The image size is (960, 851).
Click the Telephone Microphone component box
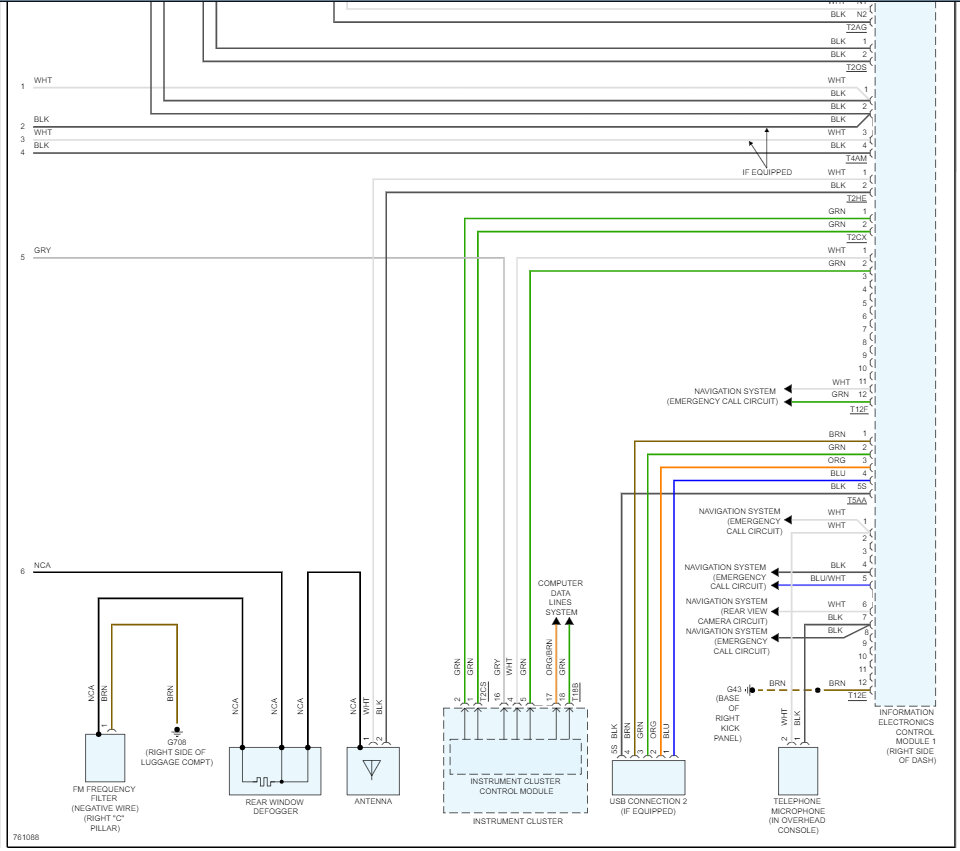(798, 771)
